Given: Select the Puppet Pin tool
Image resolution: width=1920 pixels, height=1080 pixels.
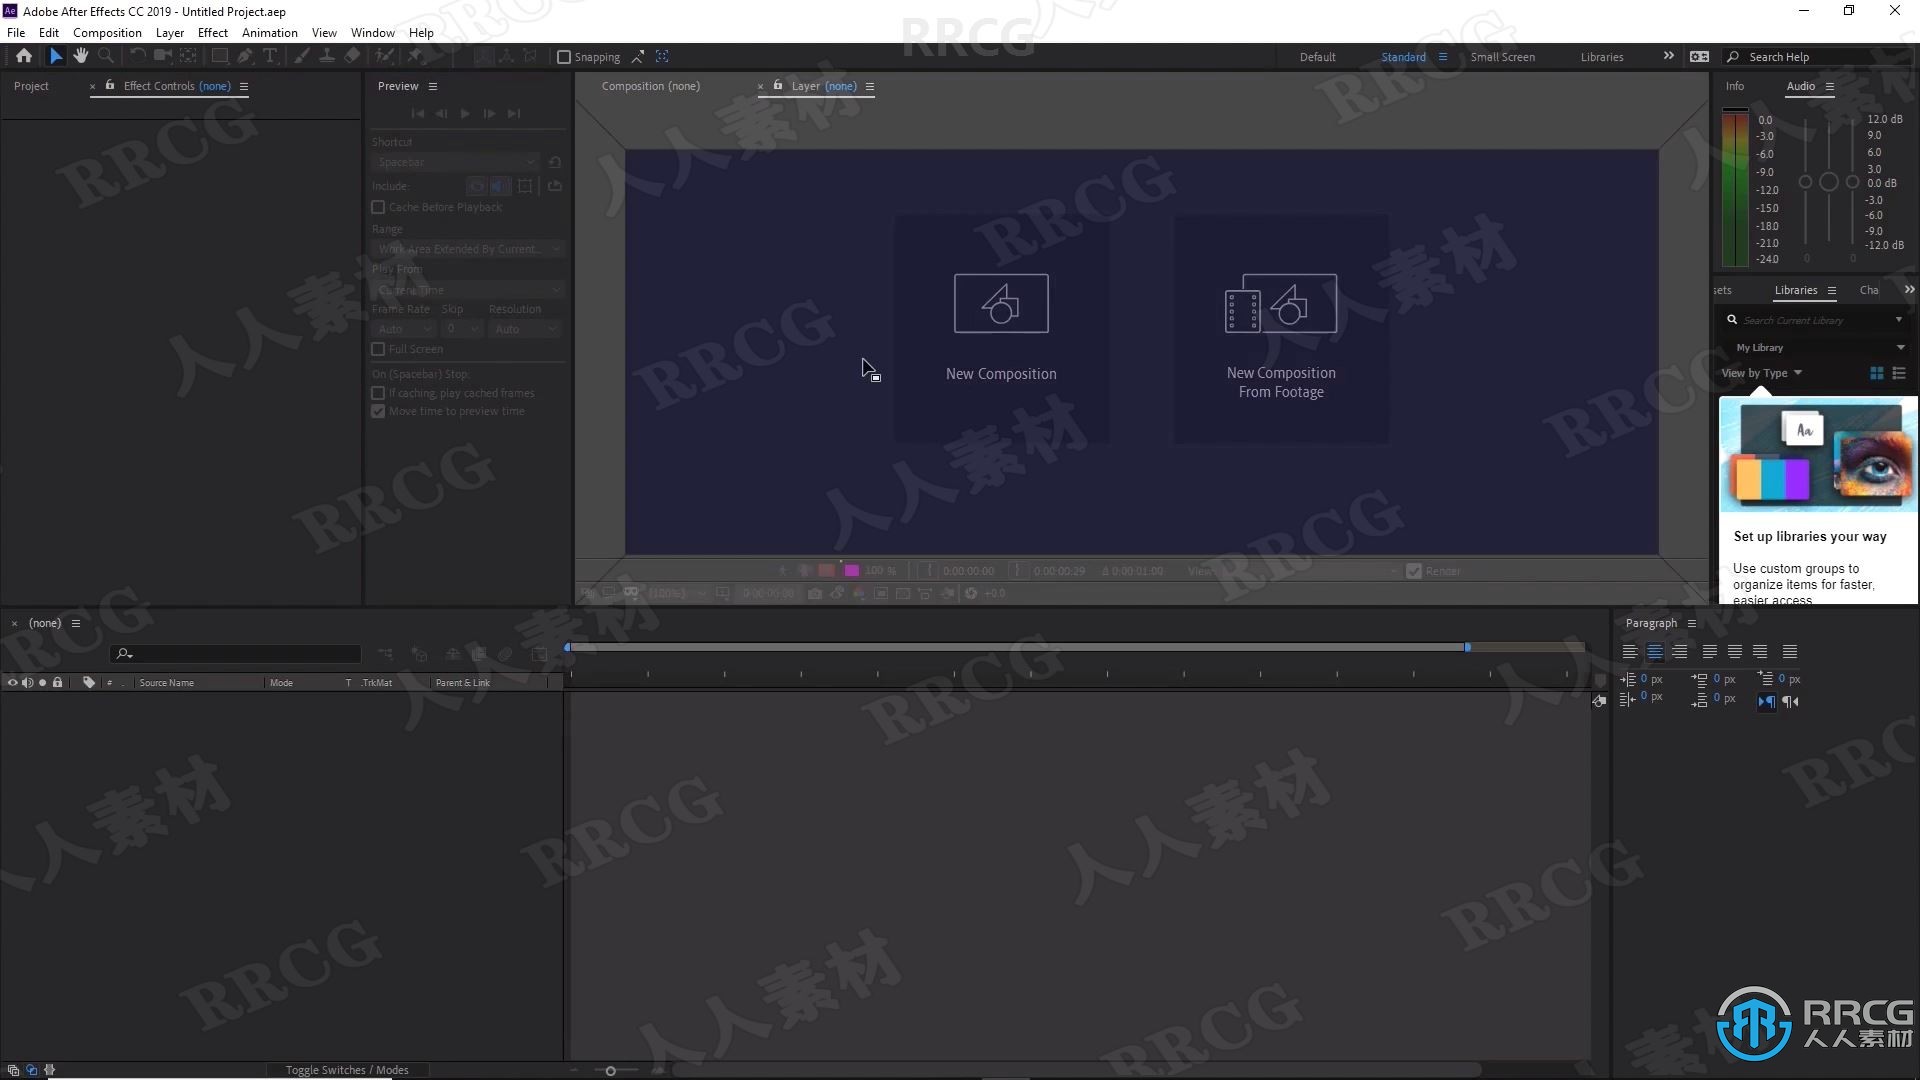Looking at the screenshot, I should tap(417, 57).
